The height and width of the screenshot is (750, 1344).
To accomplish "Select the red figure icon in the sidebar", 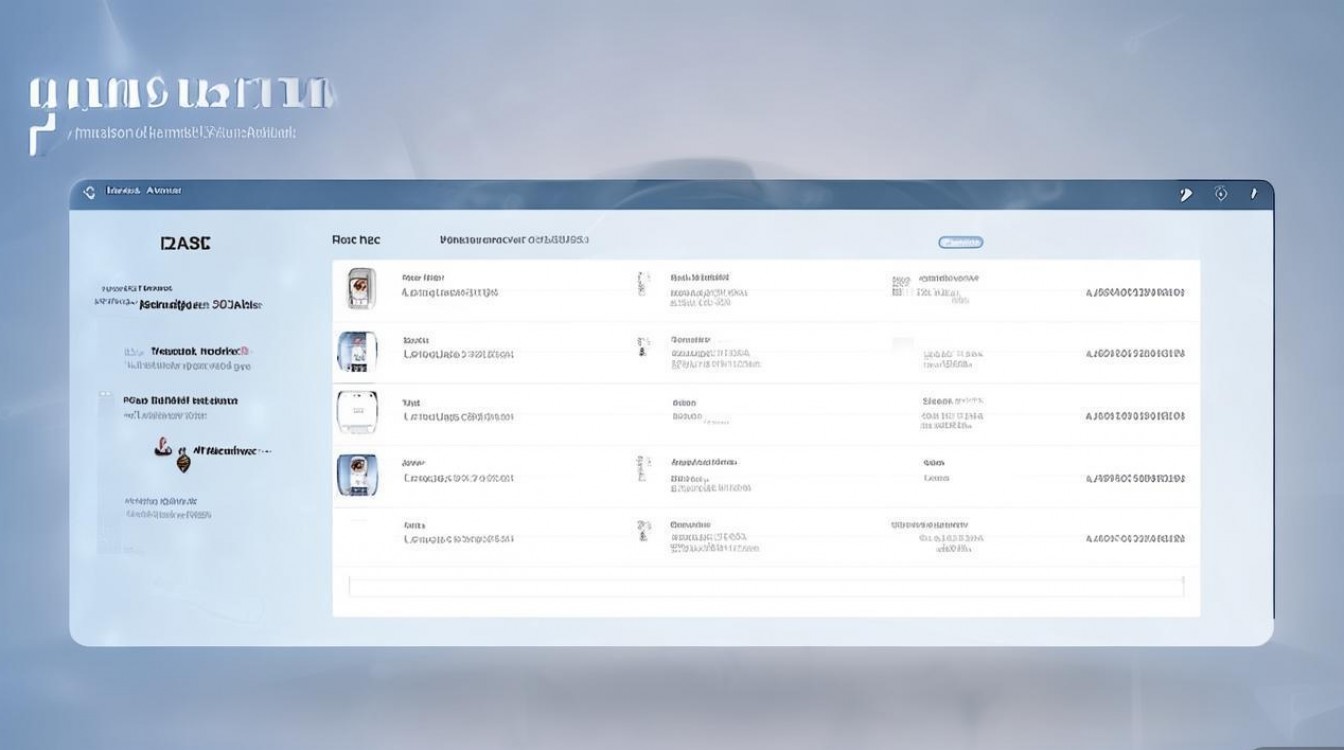I will [161, 447].
